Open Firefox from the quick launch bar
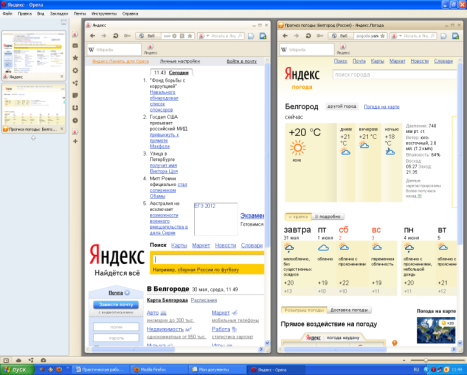This screenshot has width=467, height=375. click(59, 369)
